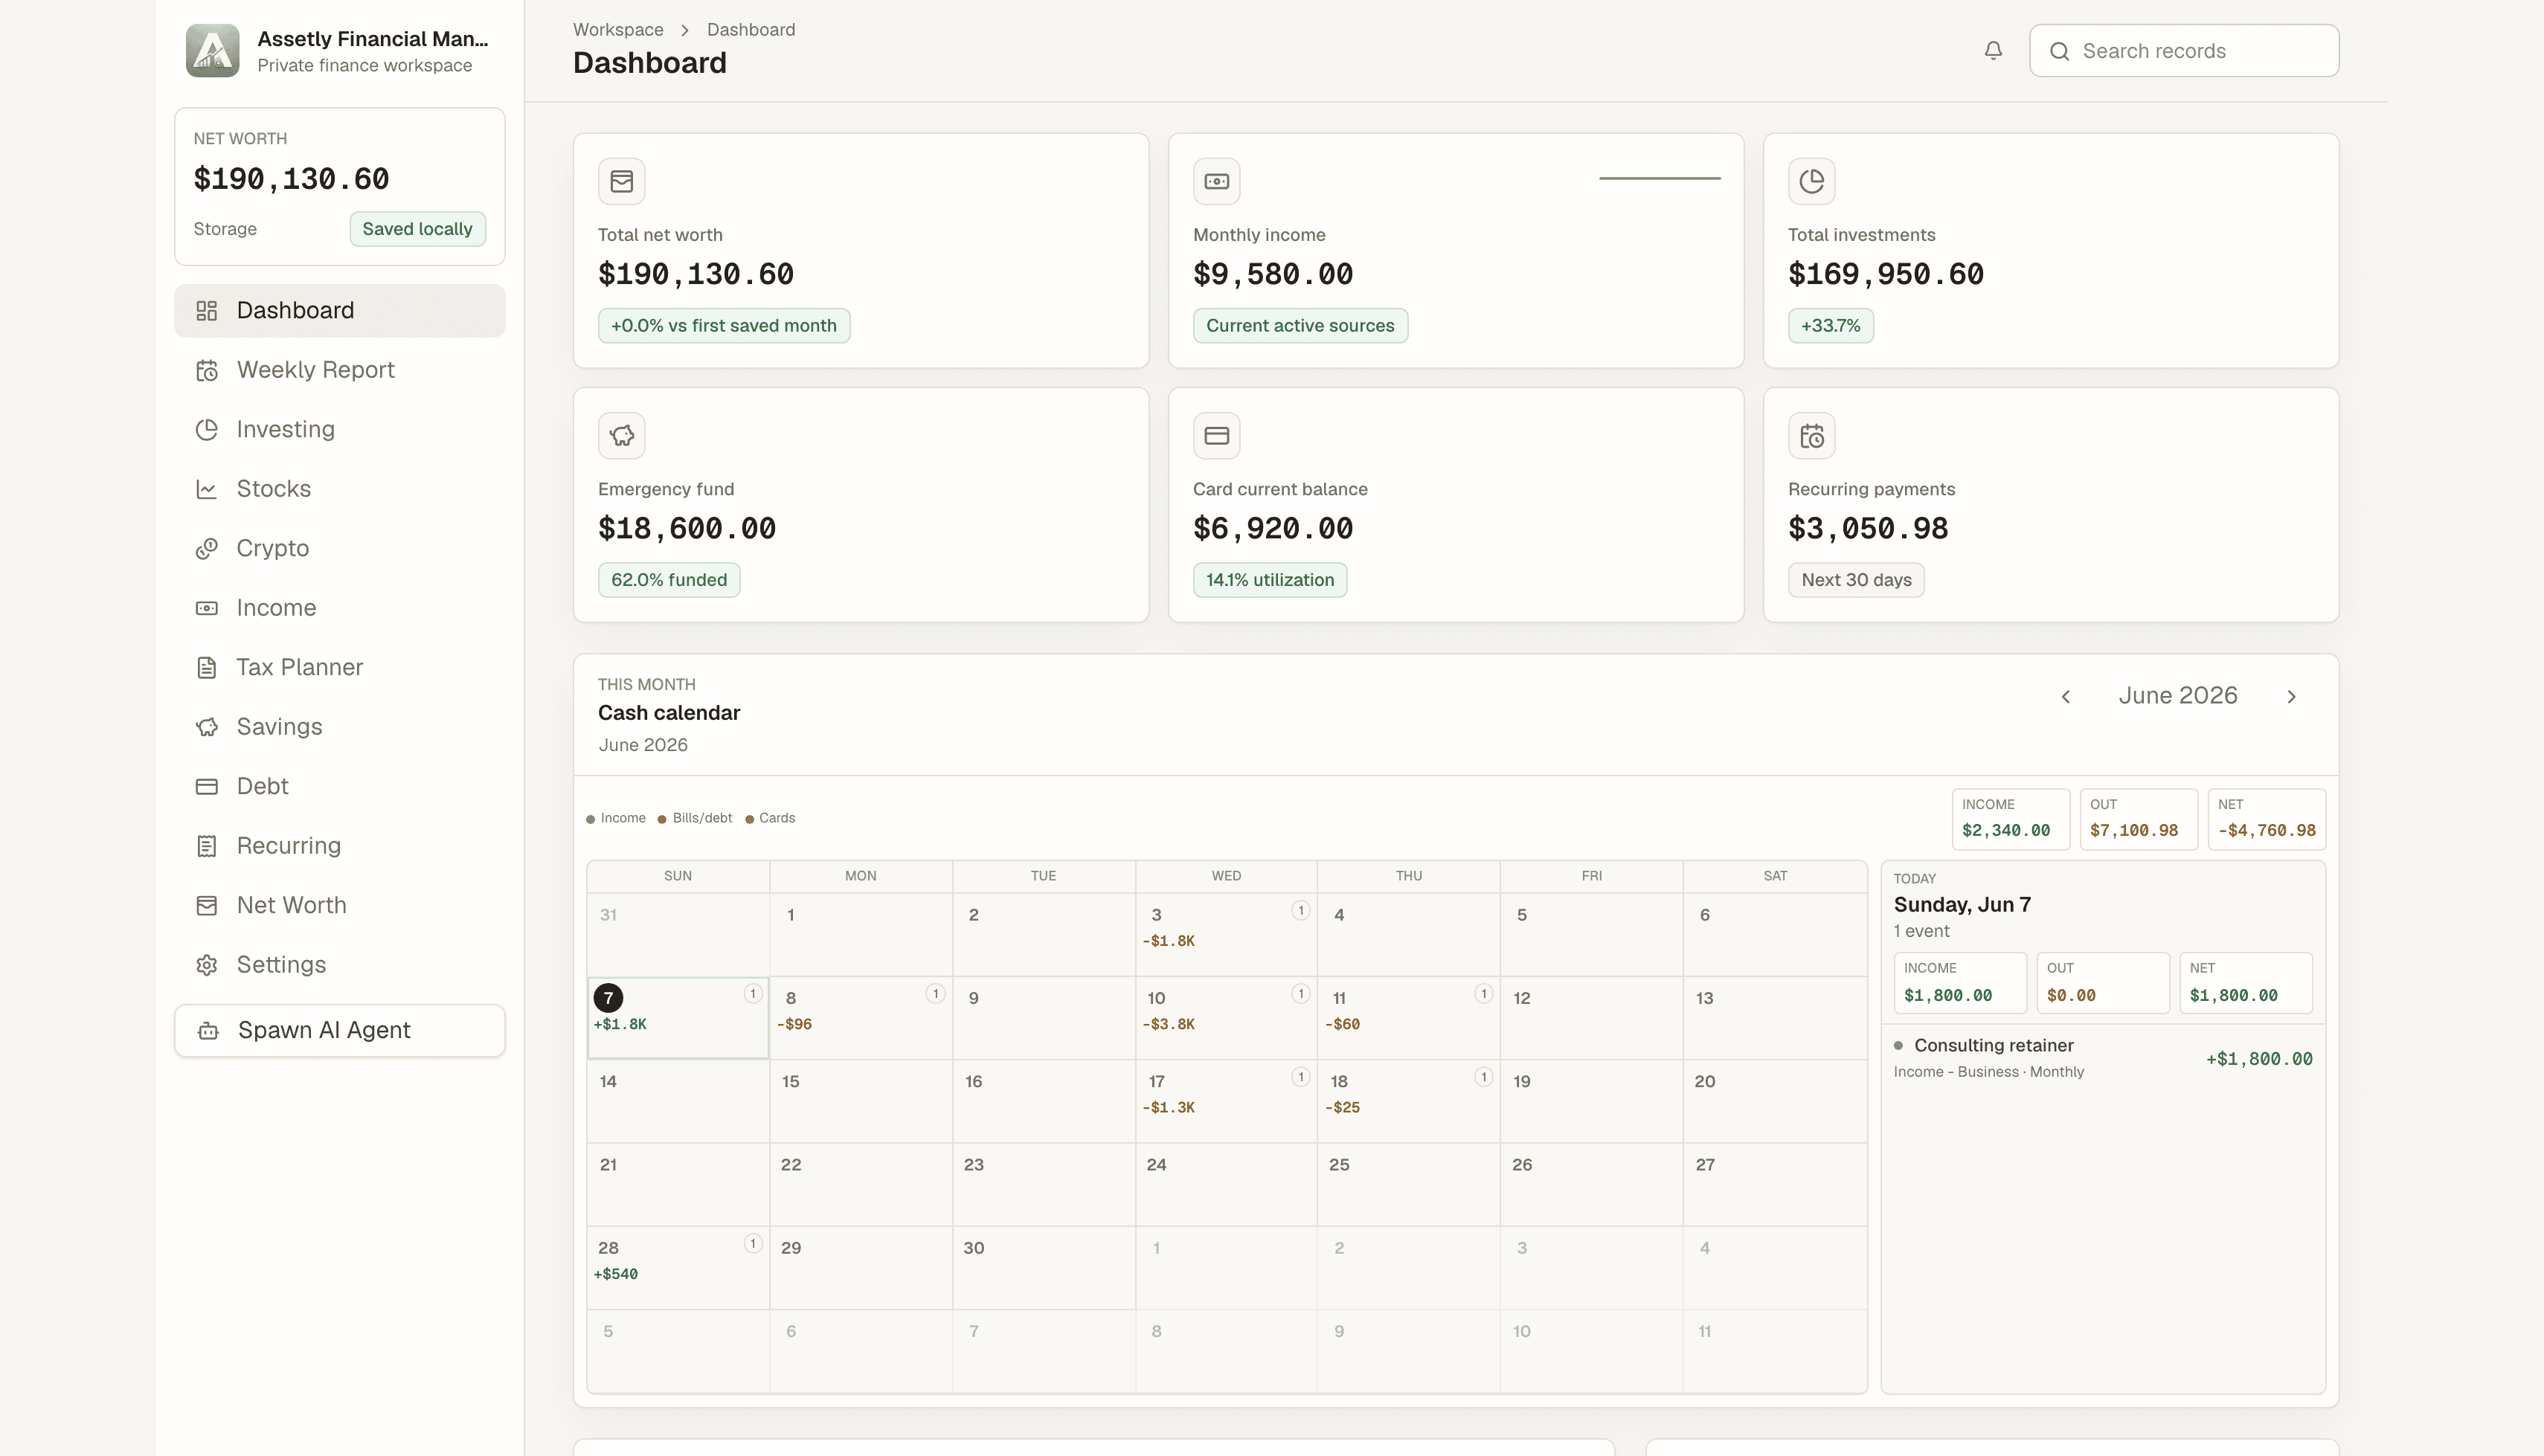Click the Crypto coins icon
This screenshot has height=1456, width=2544.
pyautogui.click(x=207, y=549)
